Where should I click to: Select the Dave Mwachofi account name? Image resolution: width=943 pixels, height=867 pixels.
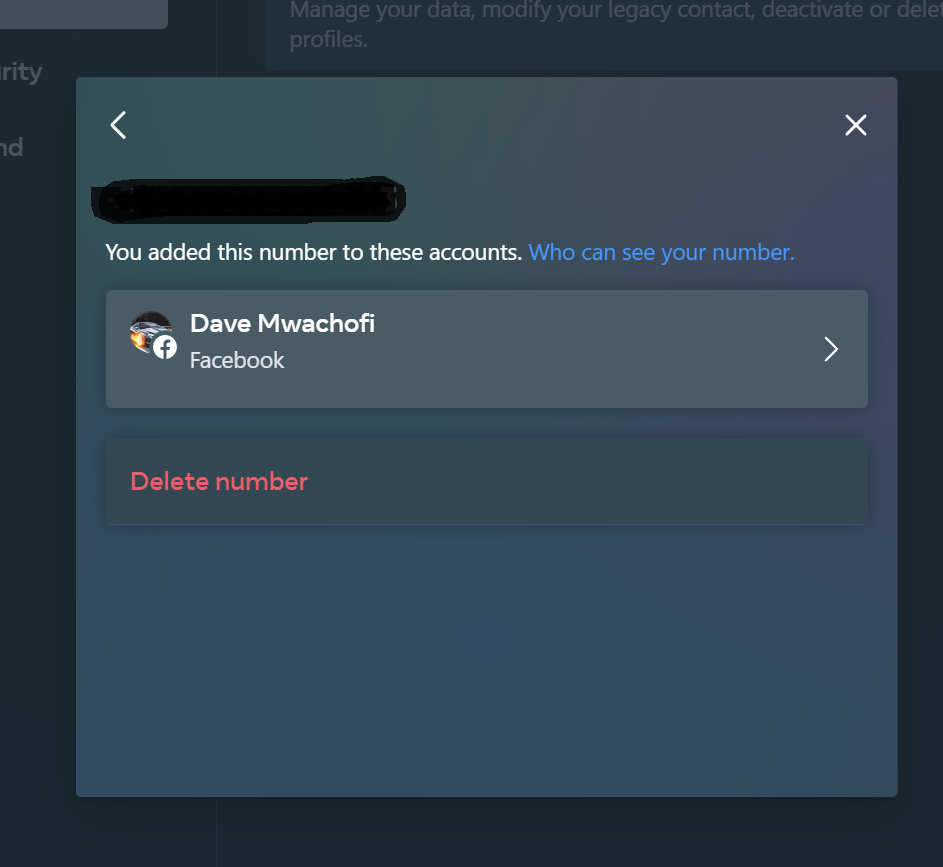(282, 323)
